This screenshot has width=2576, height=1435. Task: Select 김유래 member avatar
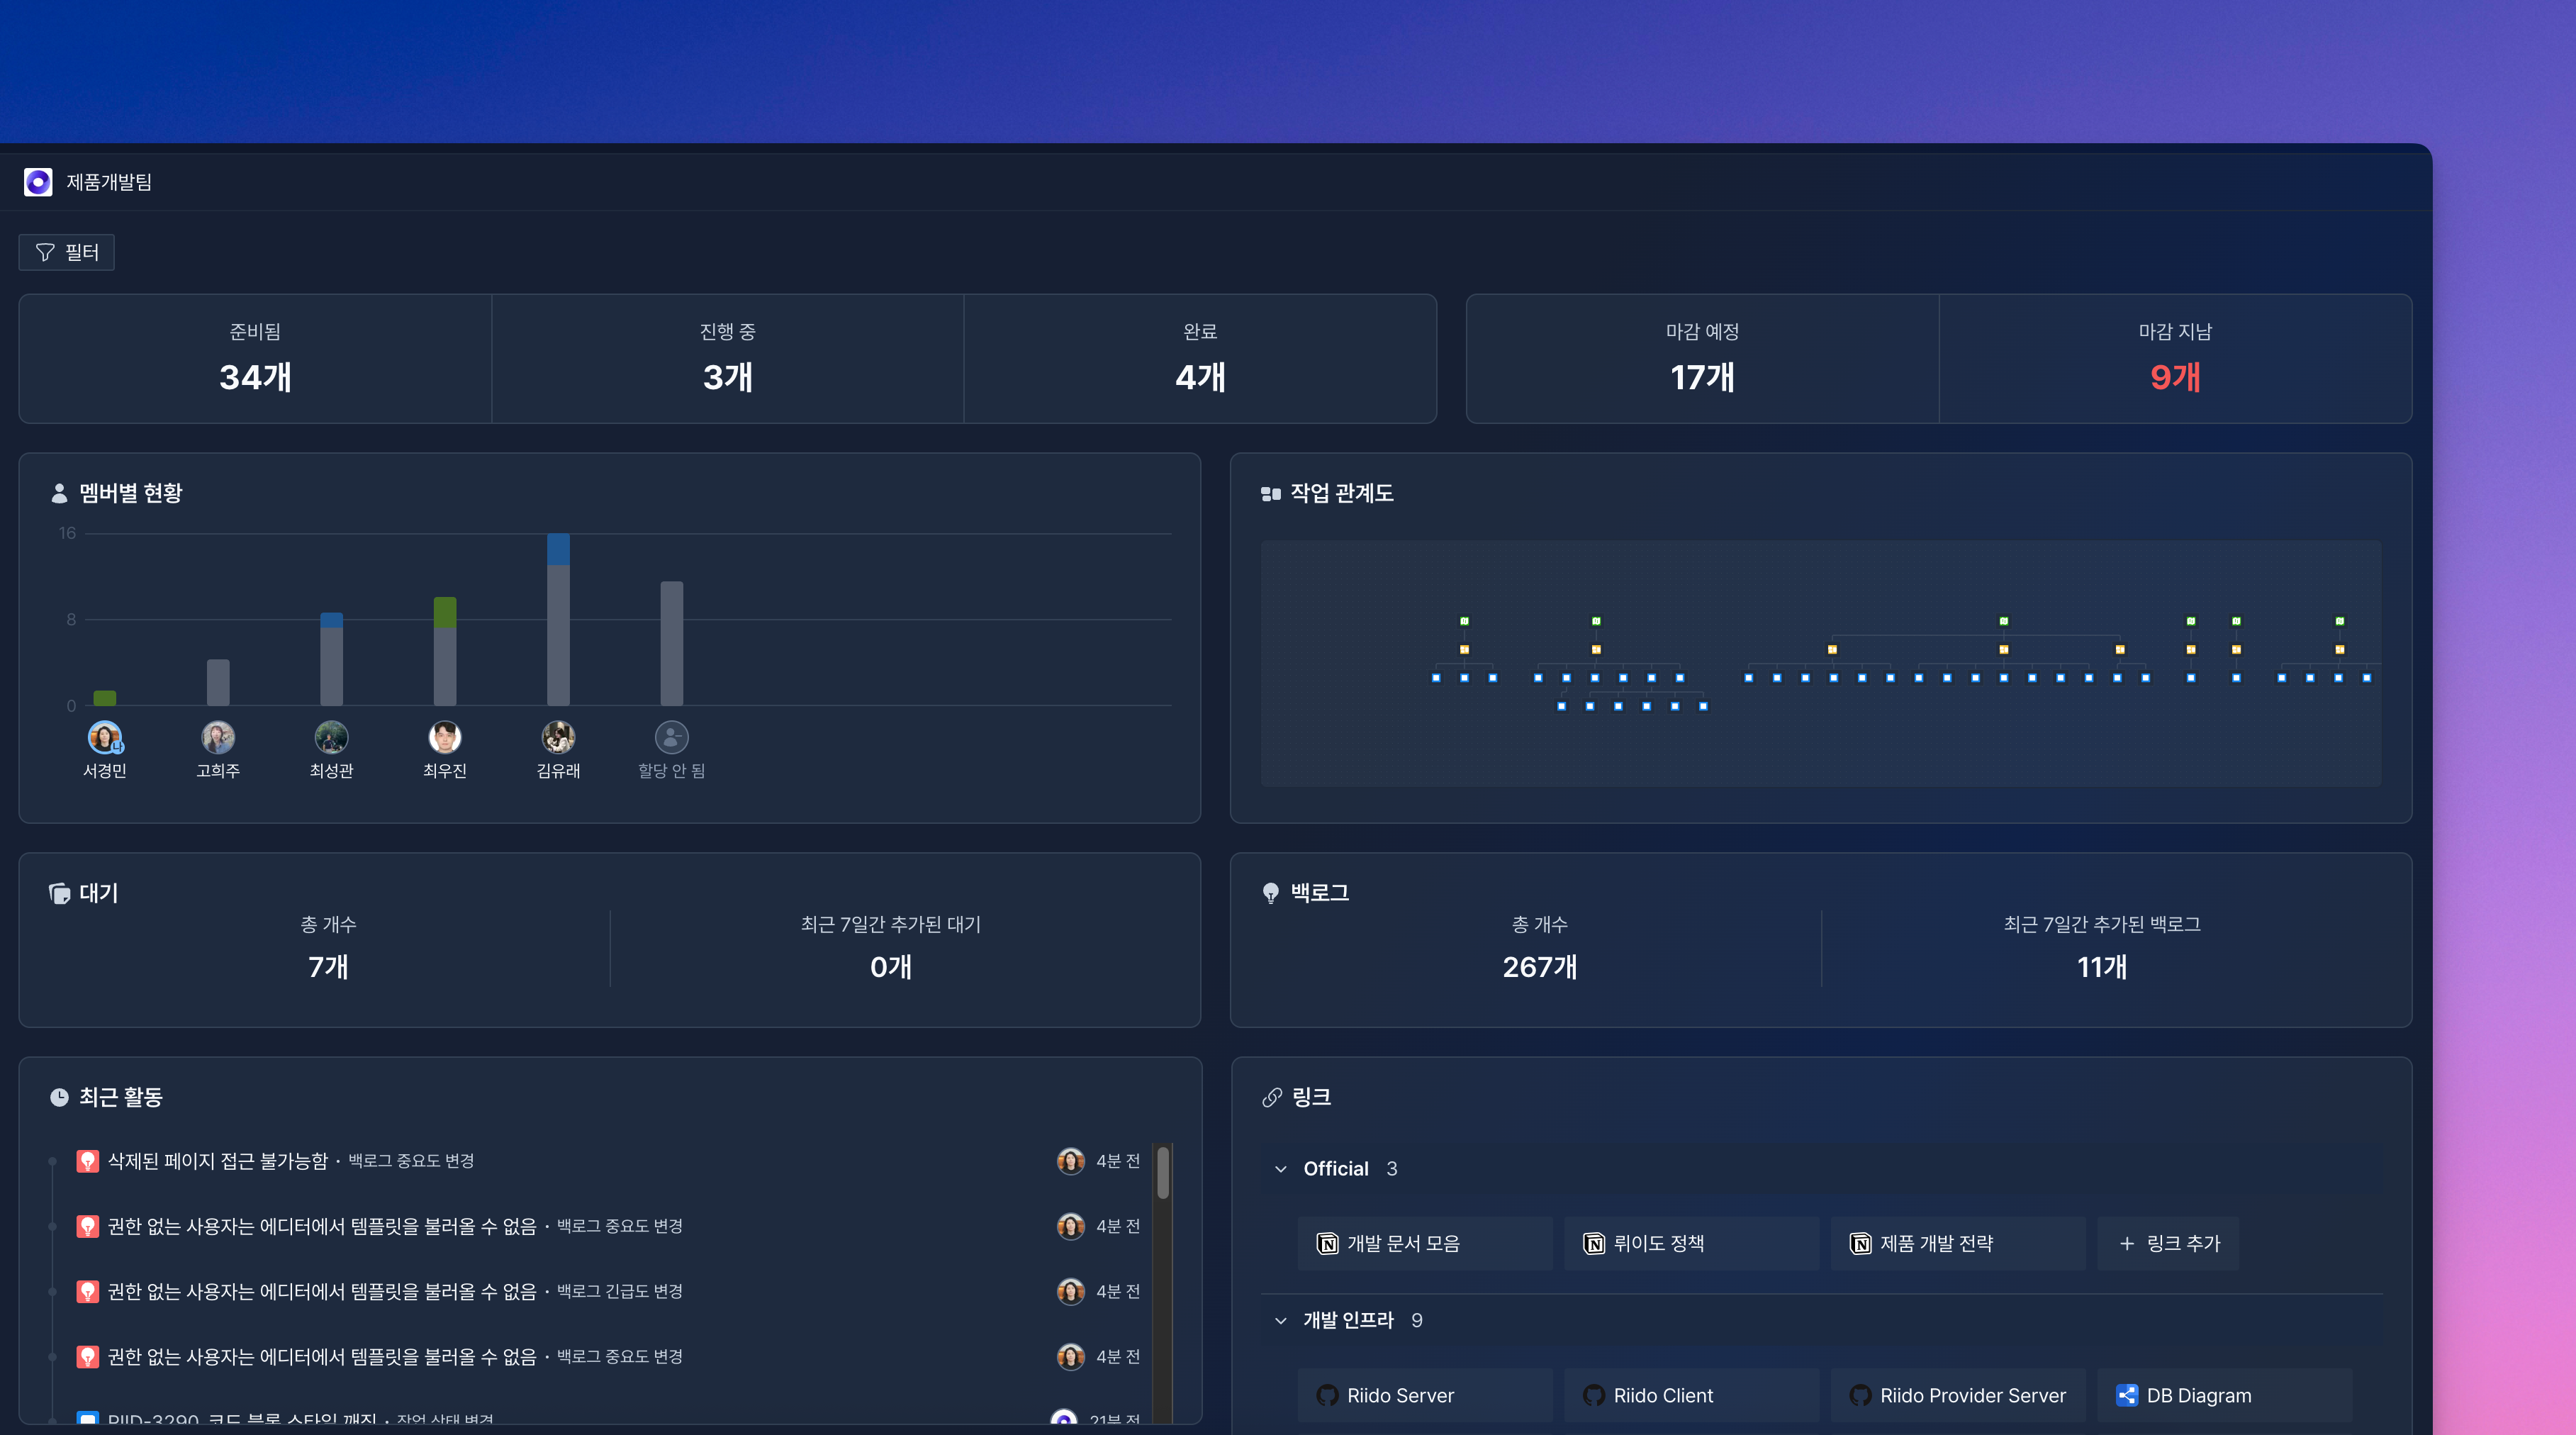(x=558, y=738)
